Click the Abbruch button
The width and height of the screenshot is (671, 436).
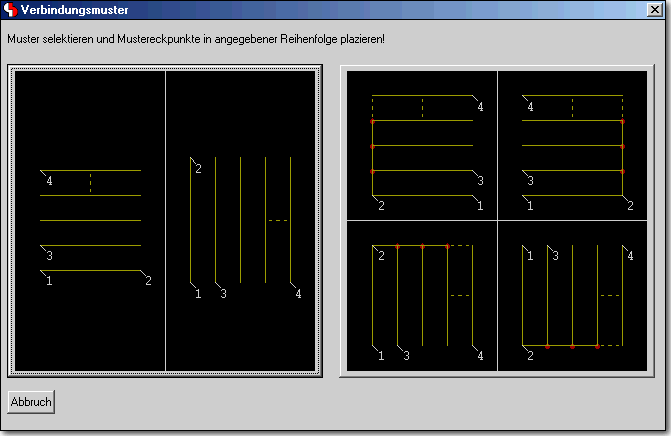tap(31, 401)
